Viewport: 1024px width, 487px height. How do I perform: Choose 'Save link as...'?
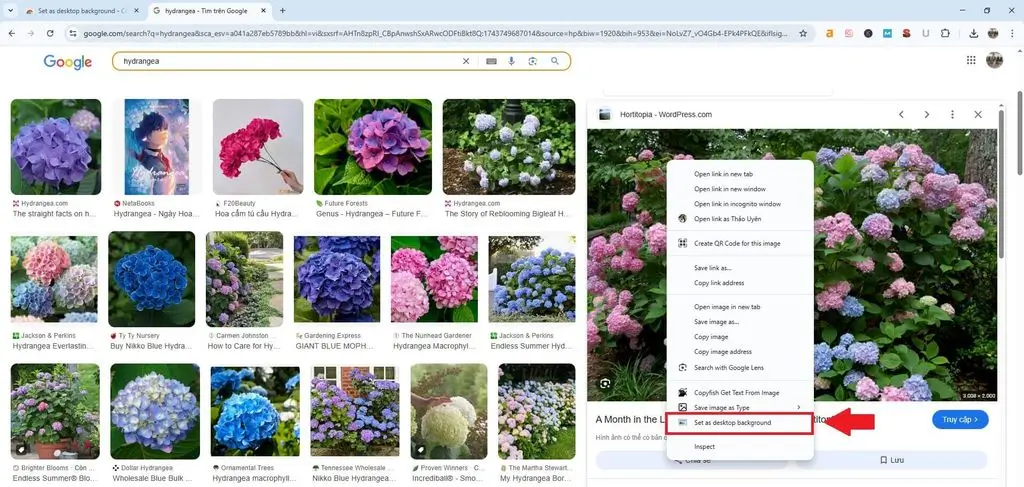pos(739,268)
